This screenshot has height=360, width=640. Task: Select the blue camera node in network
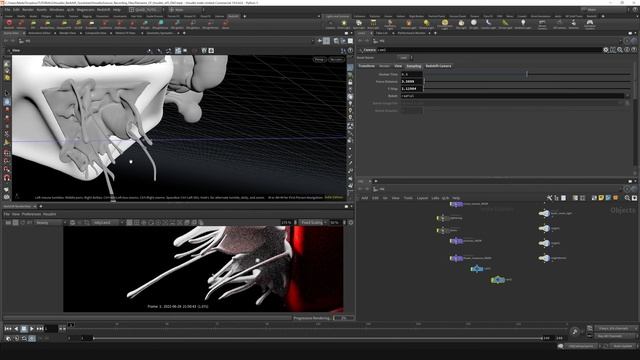477,269
